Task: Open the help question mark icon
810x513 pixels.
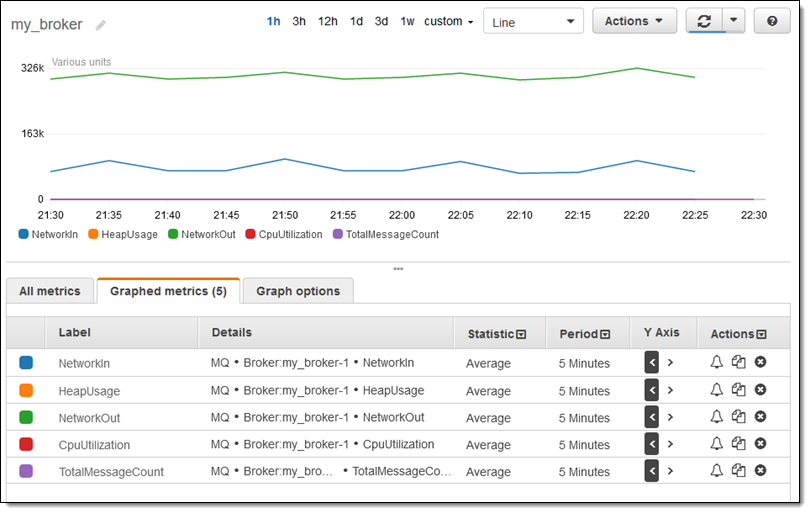Action: (x=771, y=21)
